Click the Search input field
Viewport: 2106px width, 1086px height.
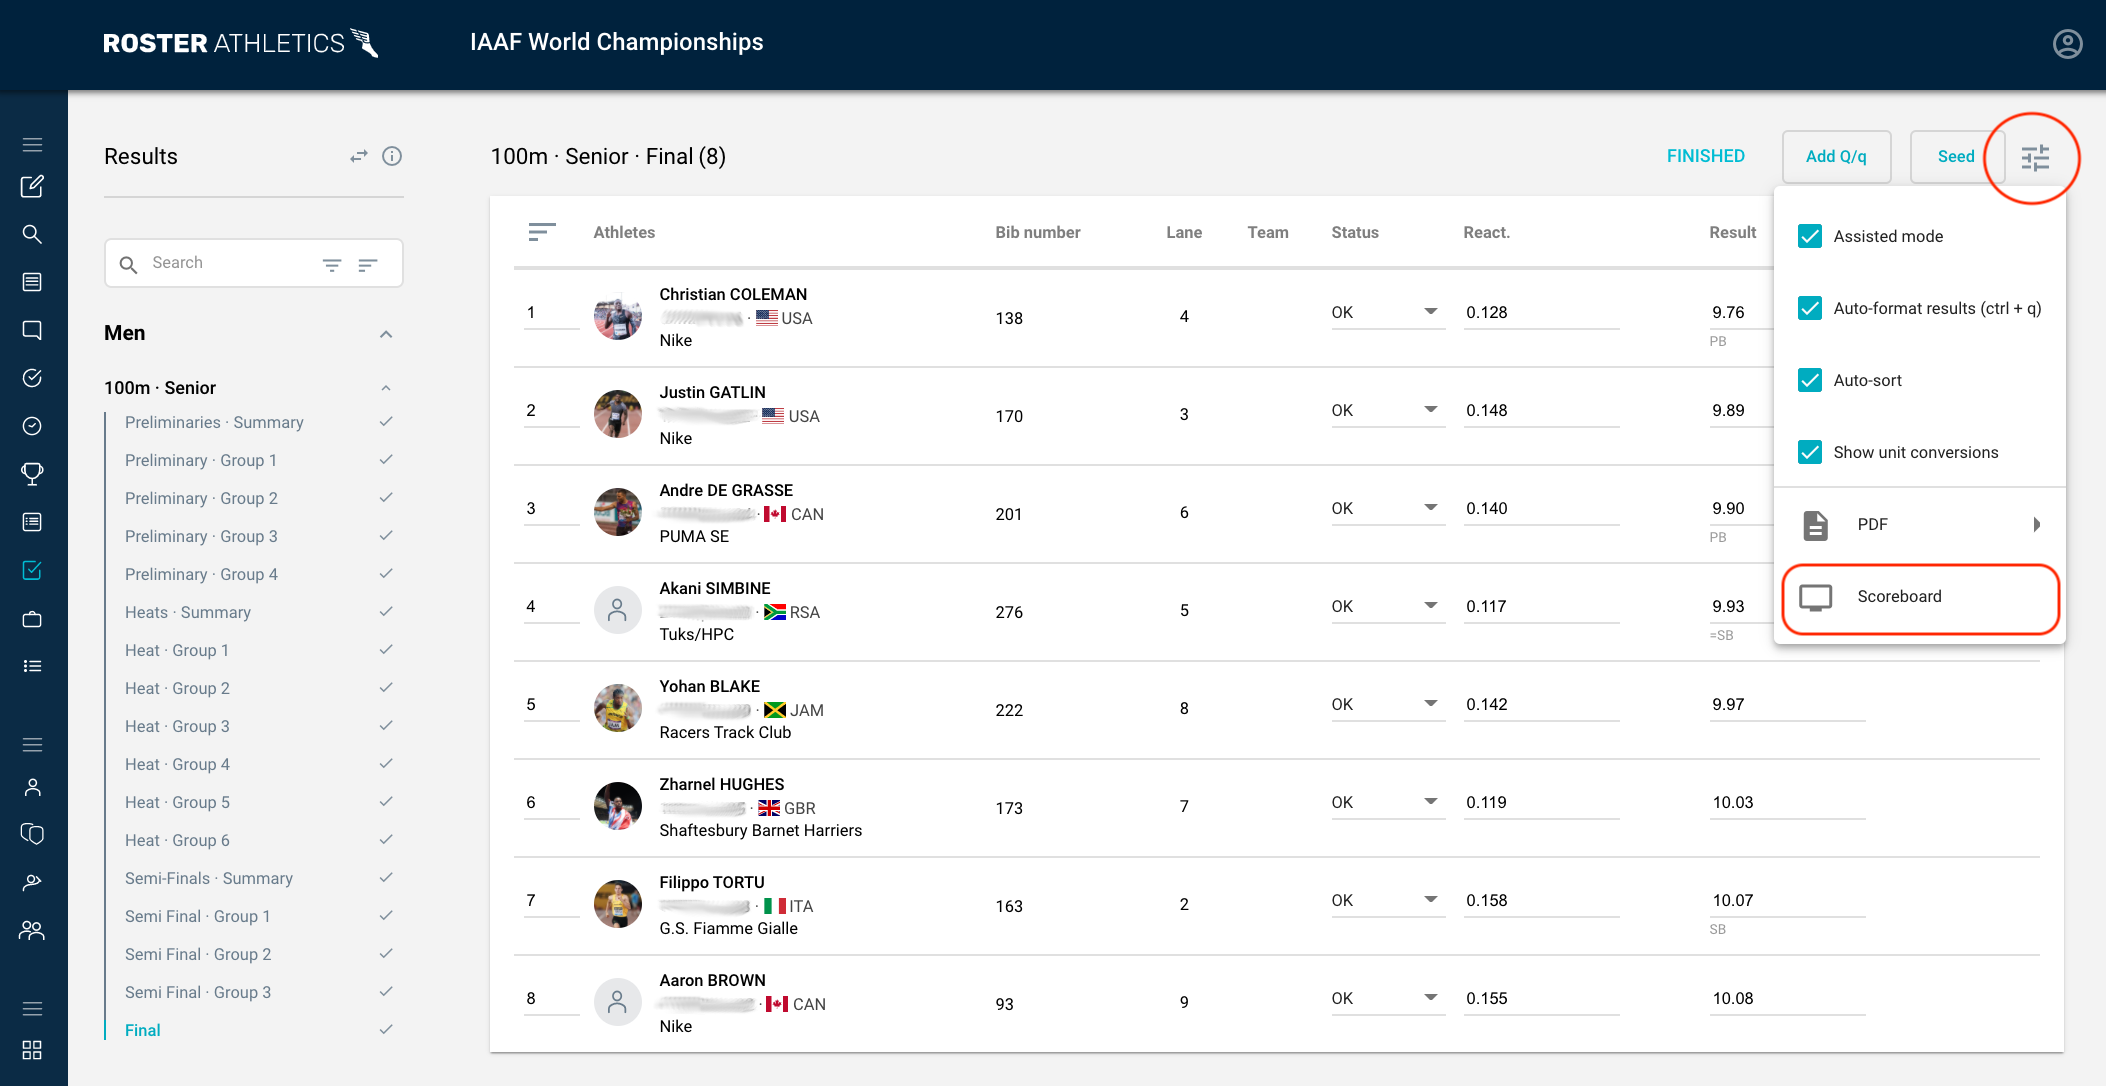click(230, 263)
